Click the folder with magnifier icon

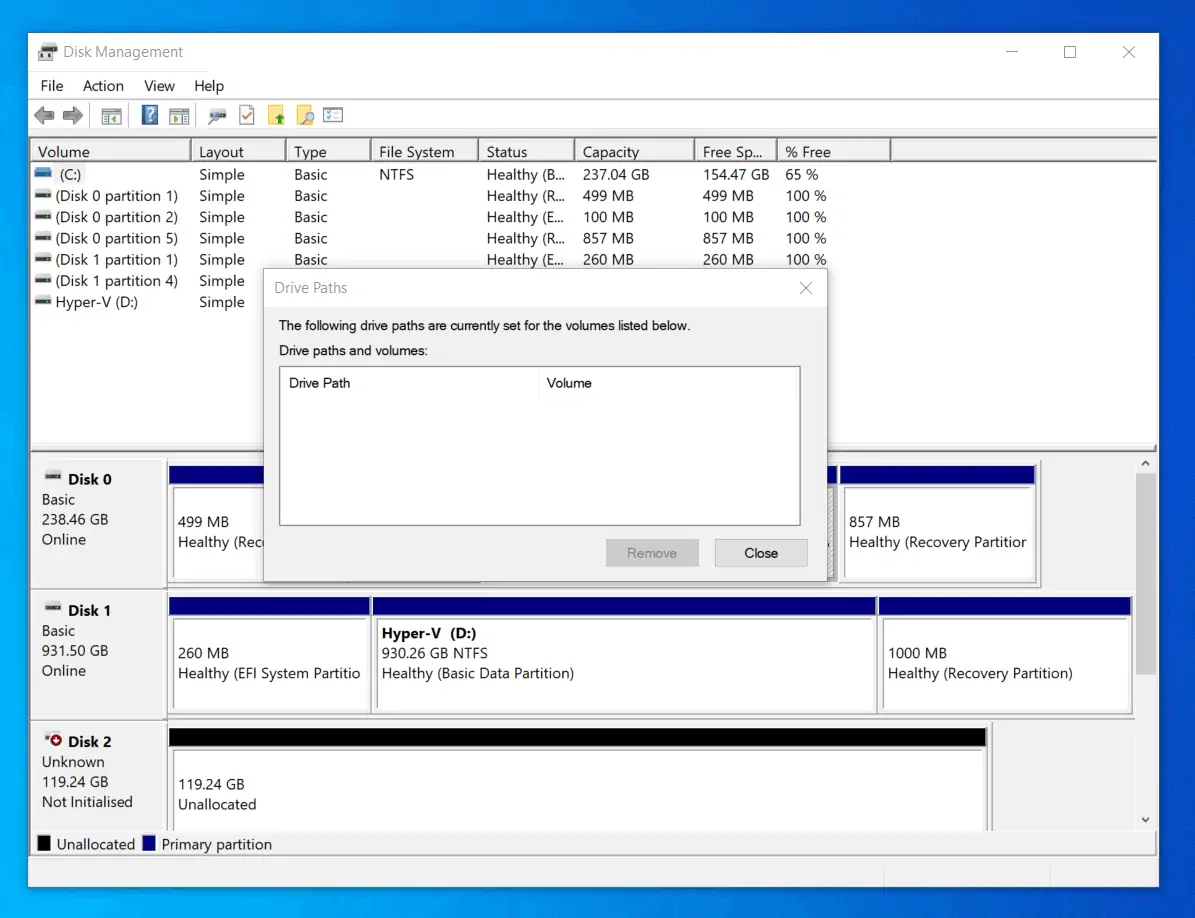pyautogui.click(x=305, y=115)
